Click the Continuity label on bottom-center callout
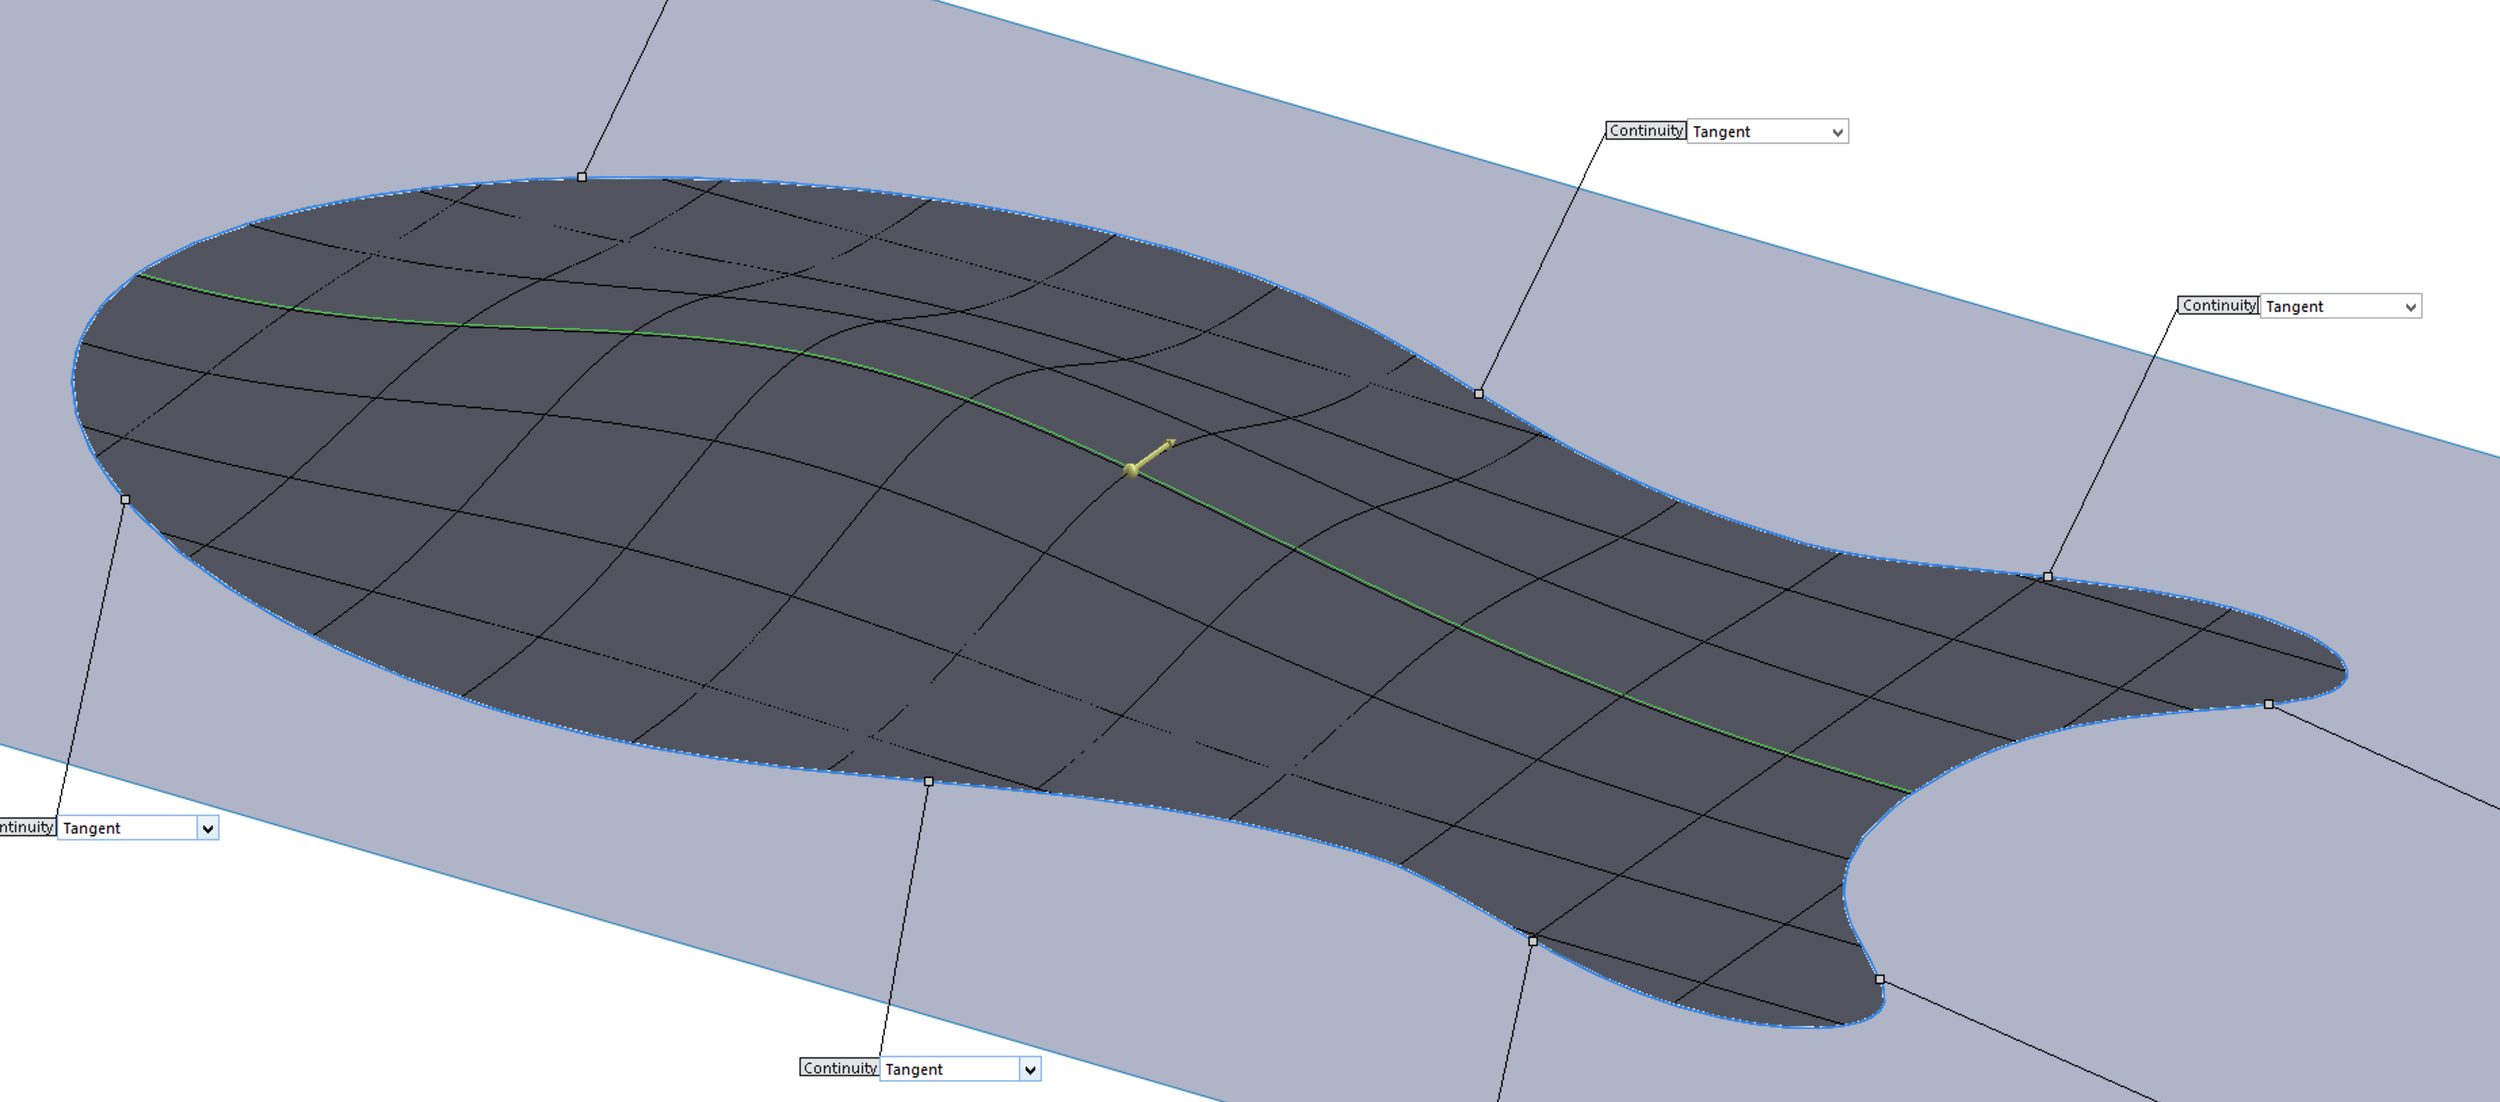The width and height of the screenshot is (2500, 1102). click(839, 1068)
